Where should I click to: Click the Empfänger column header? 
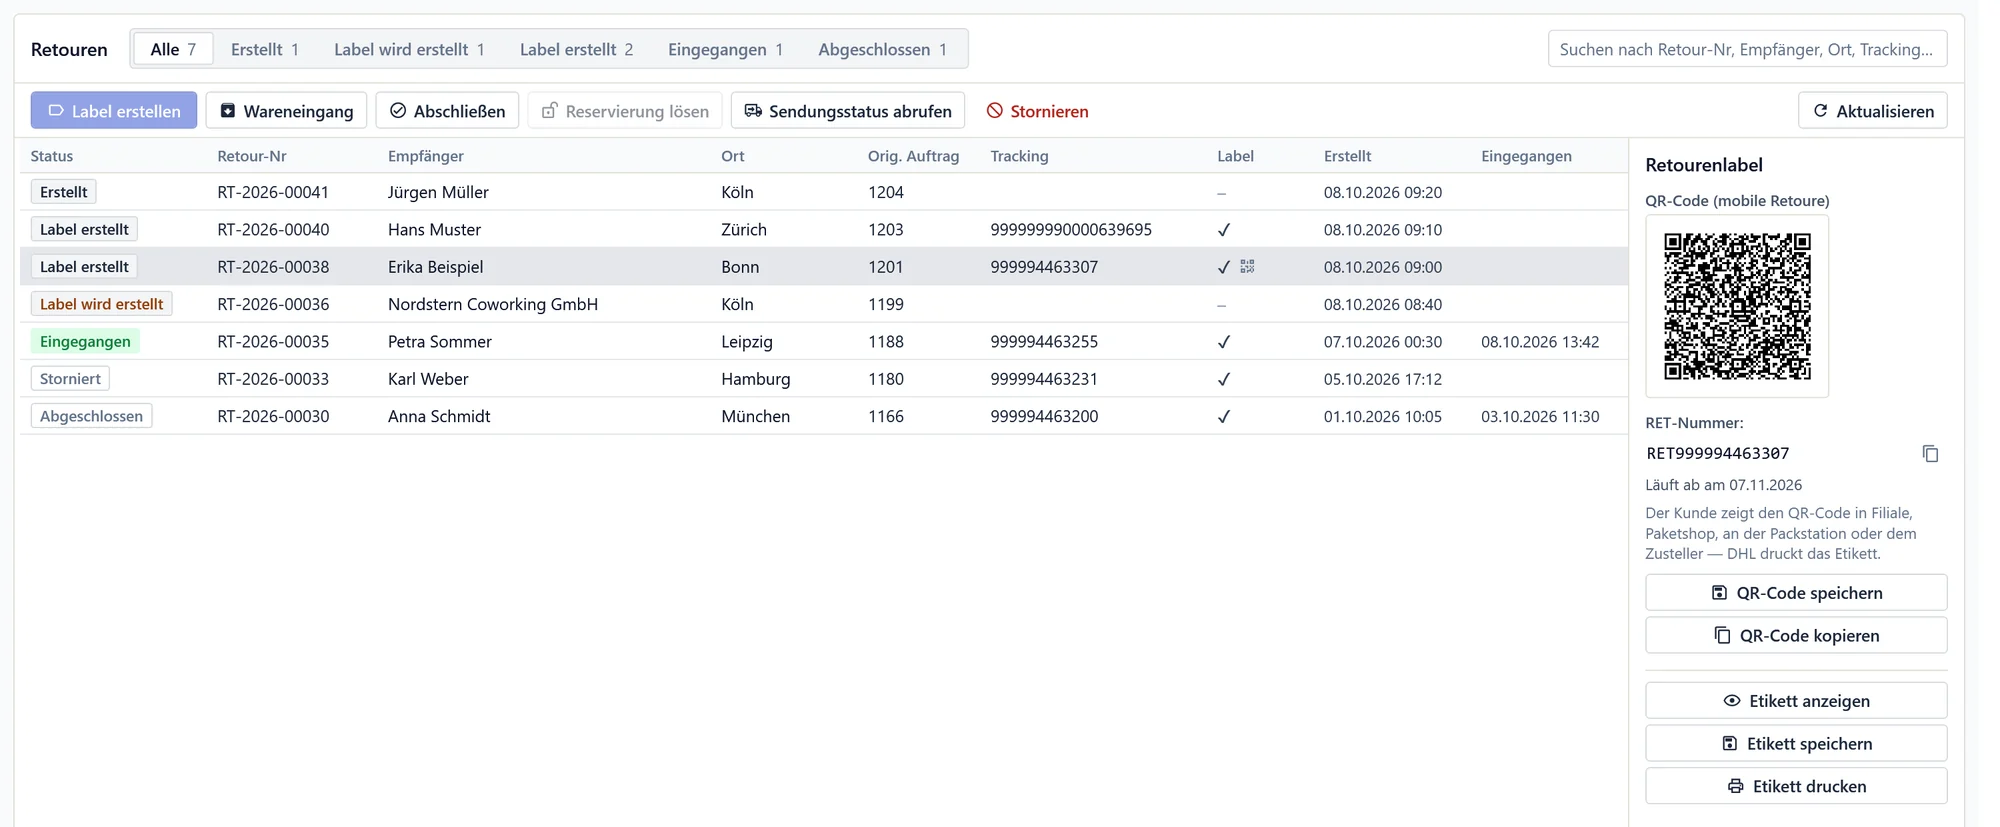click(426, 156)
